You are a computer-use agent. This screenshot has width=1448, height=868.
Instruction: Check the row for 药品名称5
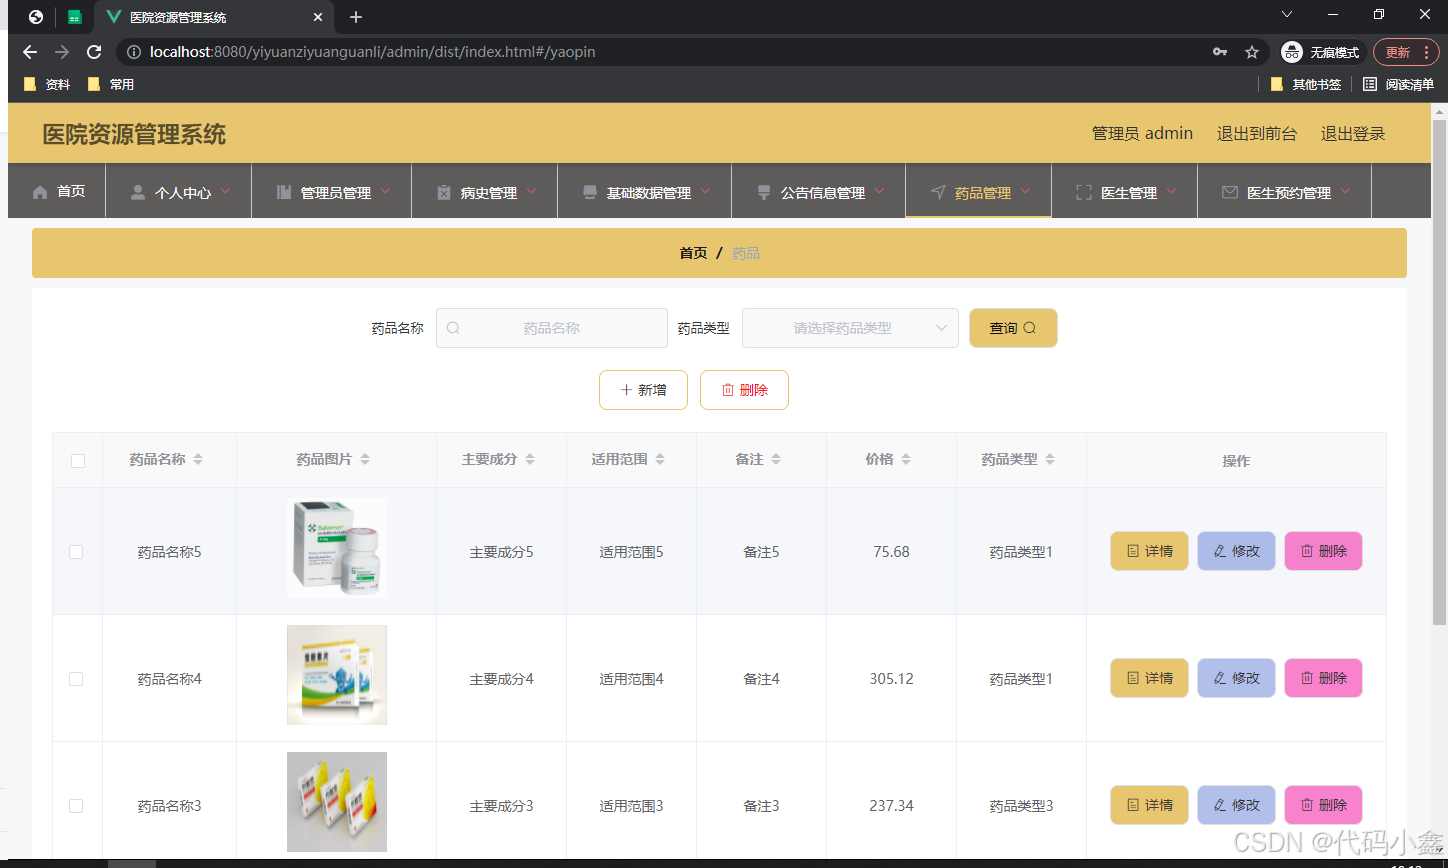(x=76, y=552)
